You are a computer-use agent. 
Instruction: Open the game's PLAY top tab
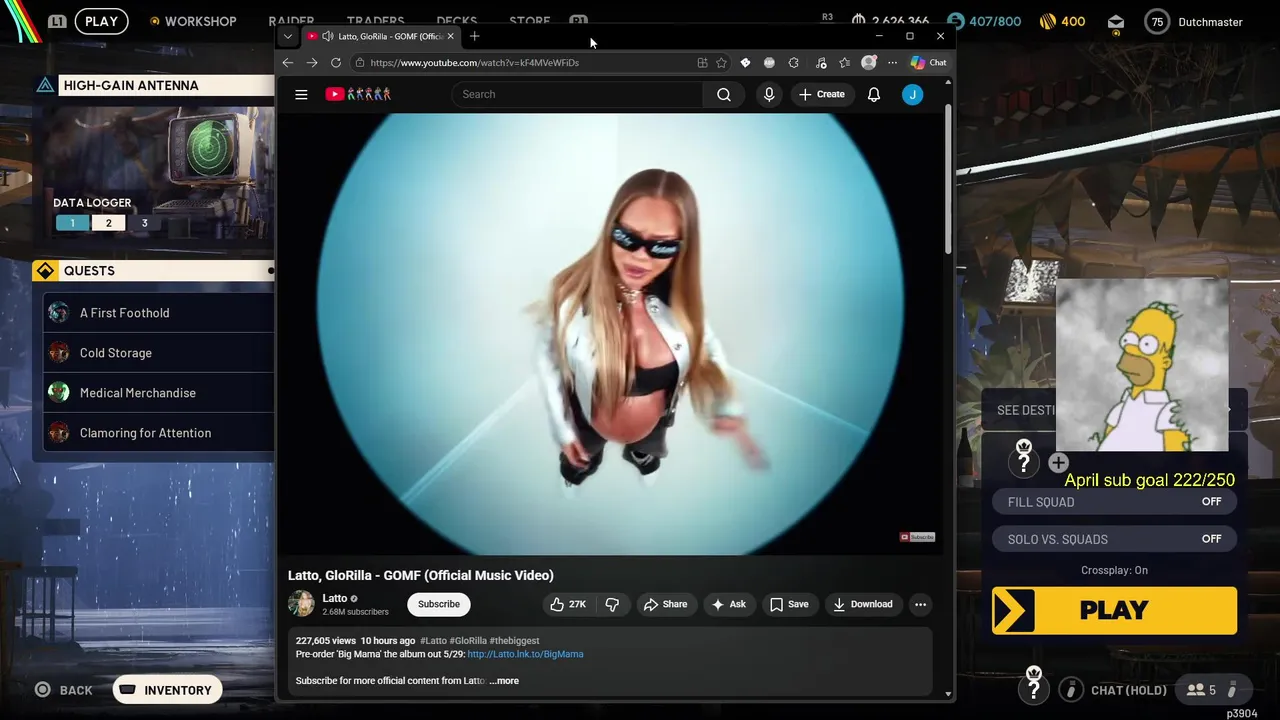point(101,21)
